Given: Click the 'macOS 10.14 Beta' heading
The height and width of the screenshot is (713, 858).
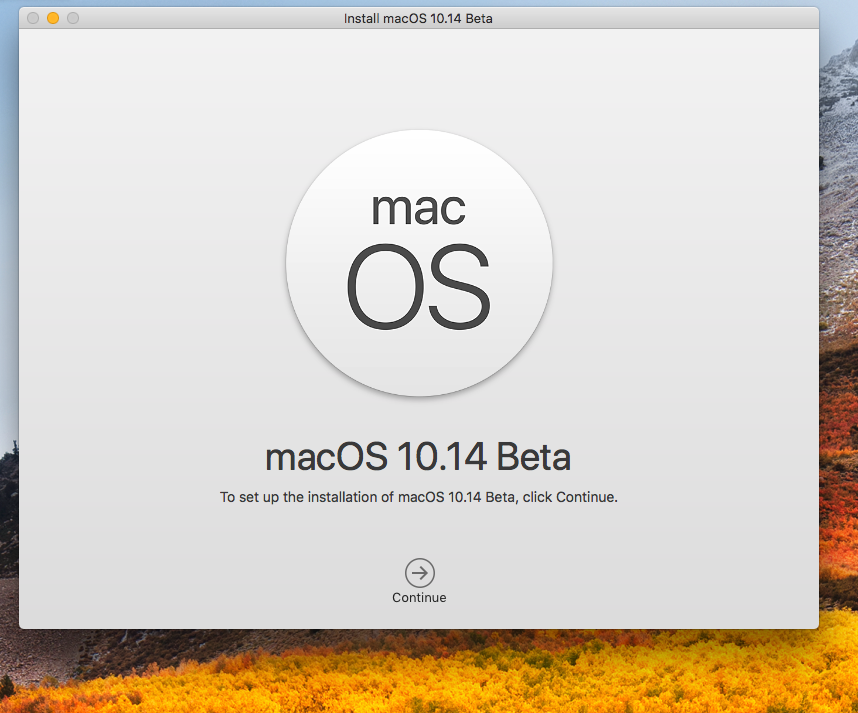Looking at the screenshot, I should tap(418, 457).
